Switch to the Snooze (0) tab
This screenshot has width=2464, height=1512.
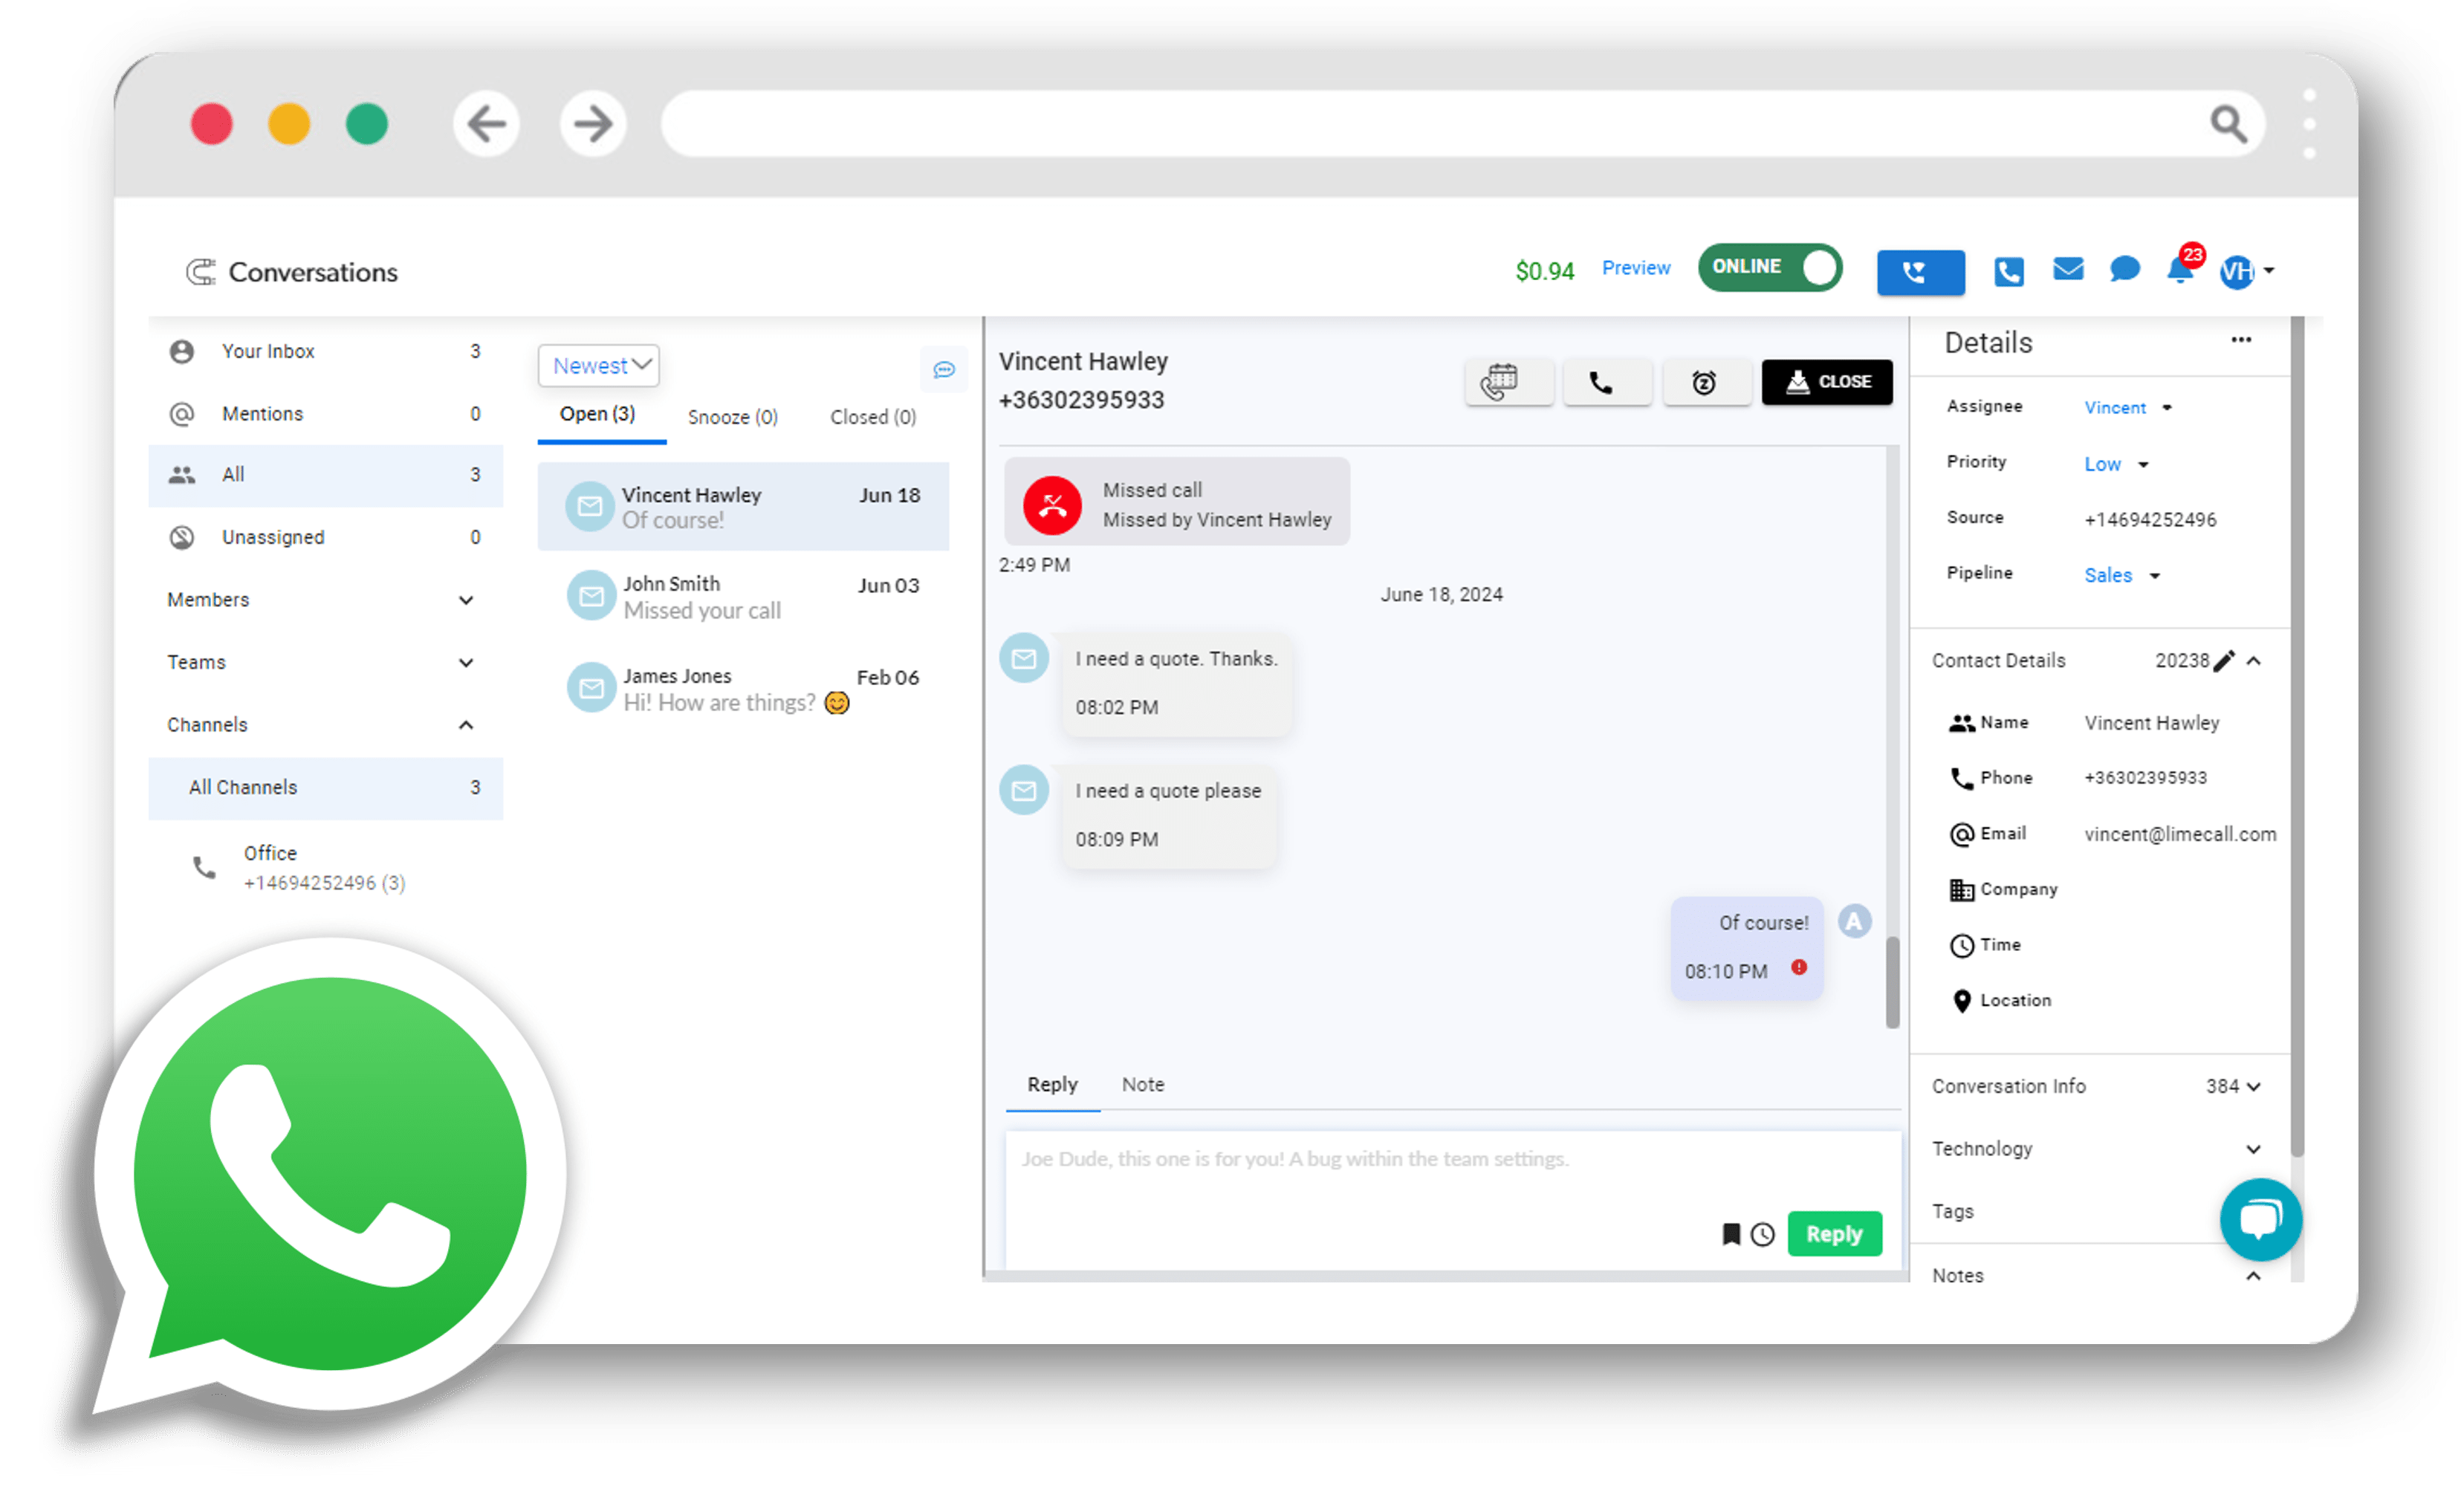[733, 417]
